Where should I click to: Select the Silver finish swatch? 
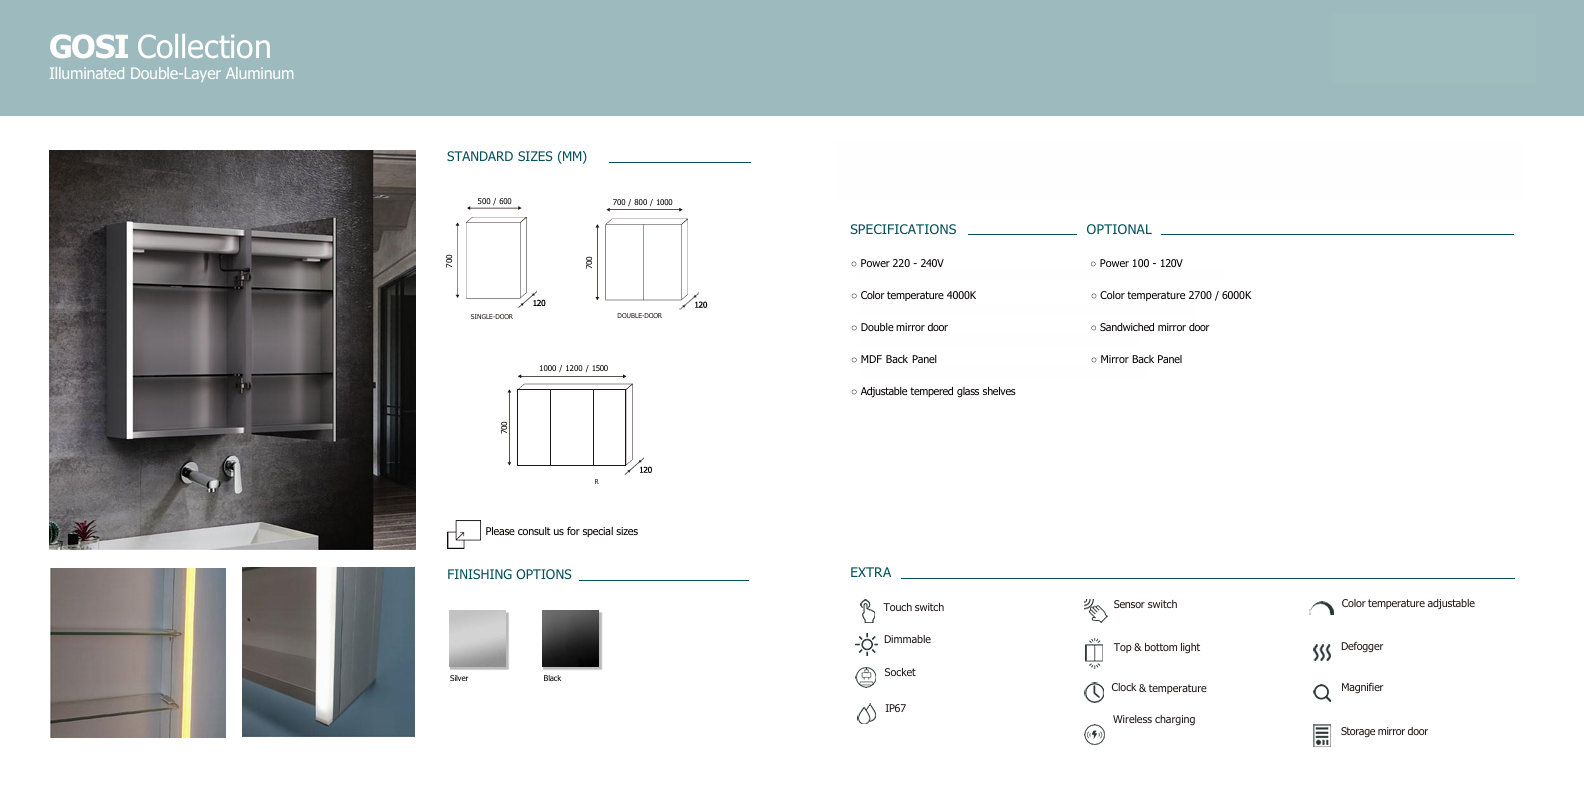(478, 639)
